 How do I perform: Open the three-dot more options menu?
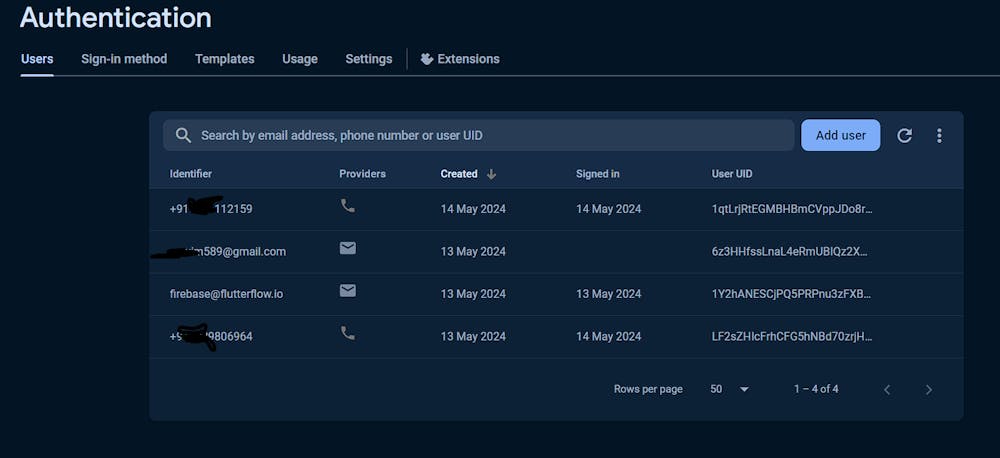coord(939,135)
